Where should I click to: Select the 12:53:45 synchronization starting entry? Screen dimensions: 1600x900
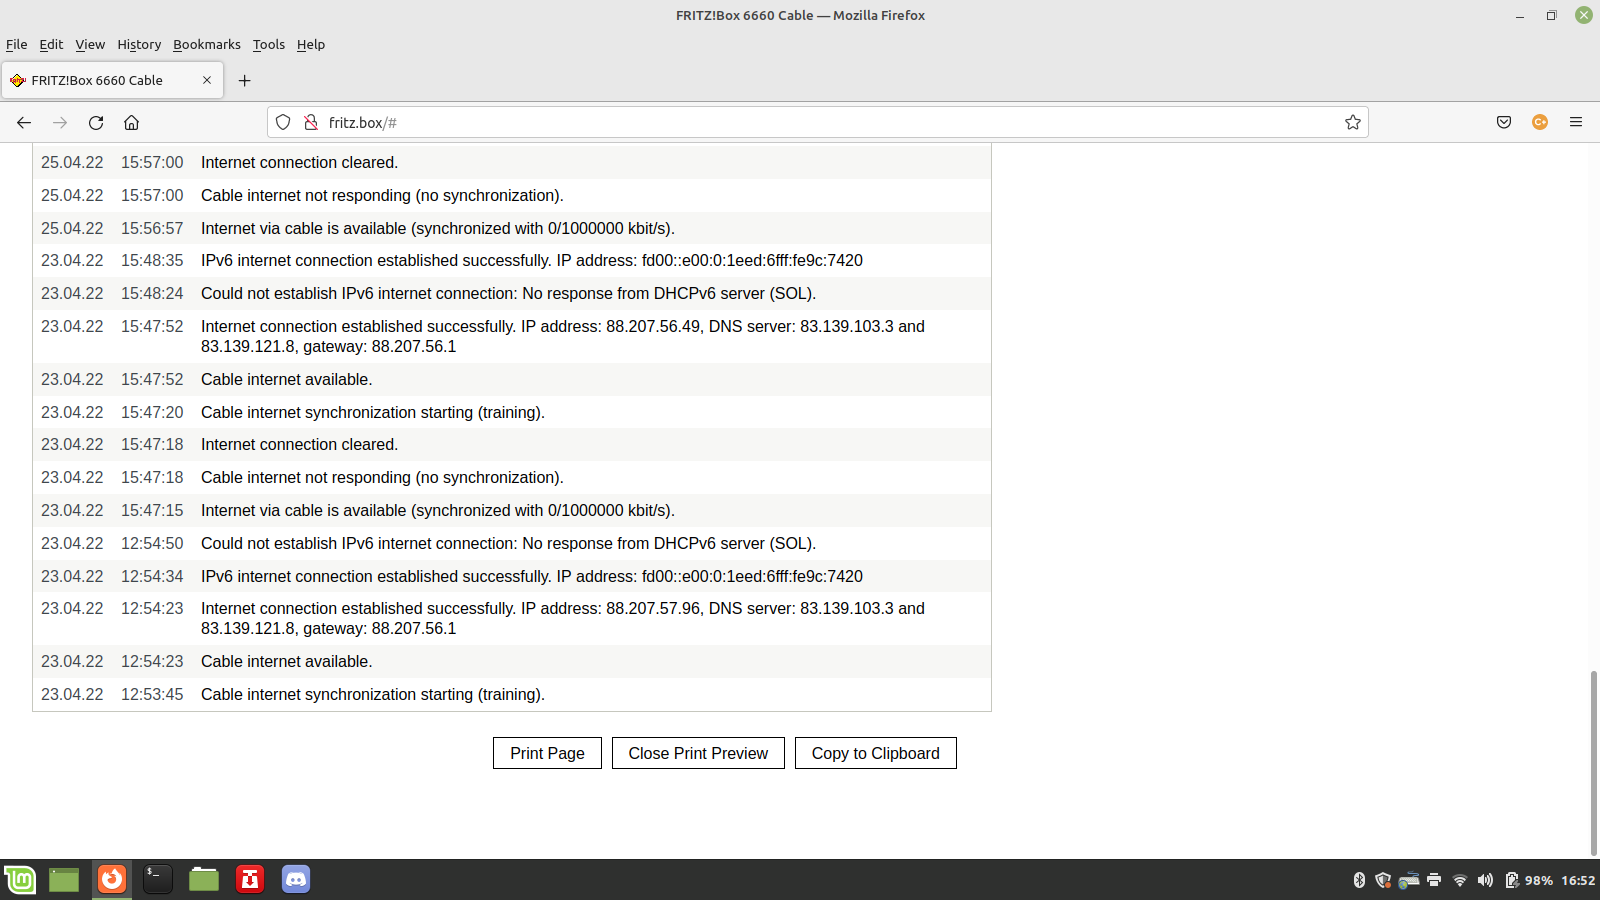tap(512, 694)
